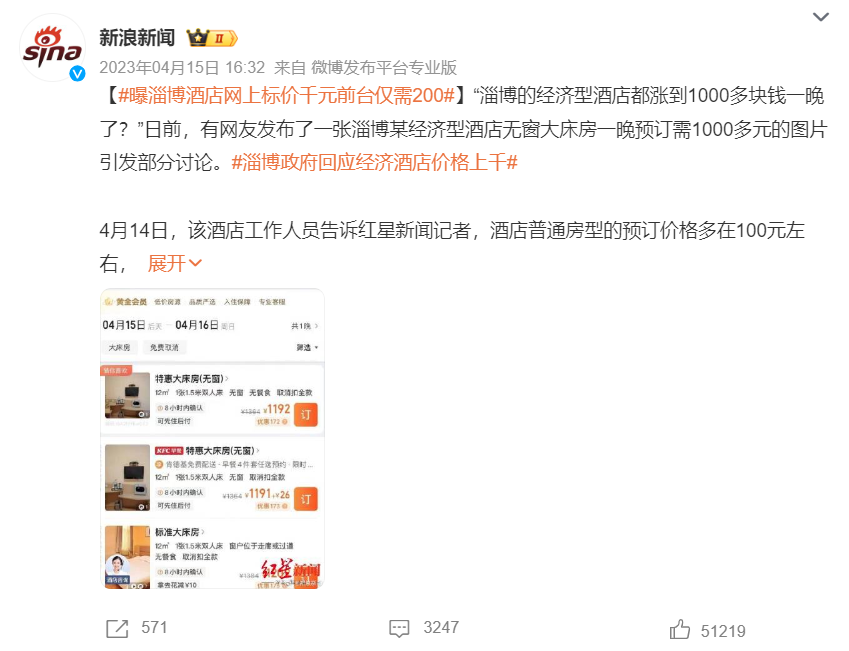Select the 大床房 filter tag
The height and width of the screenshot is (651, 849).
pos(120,347)
